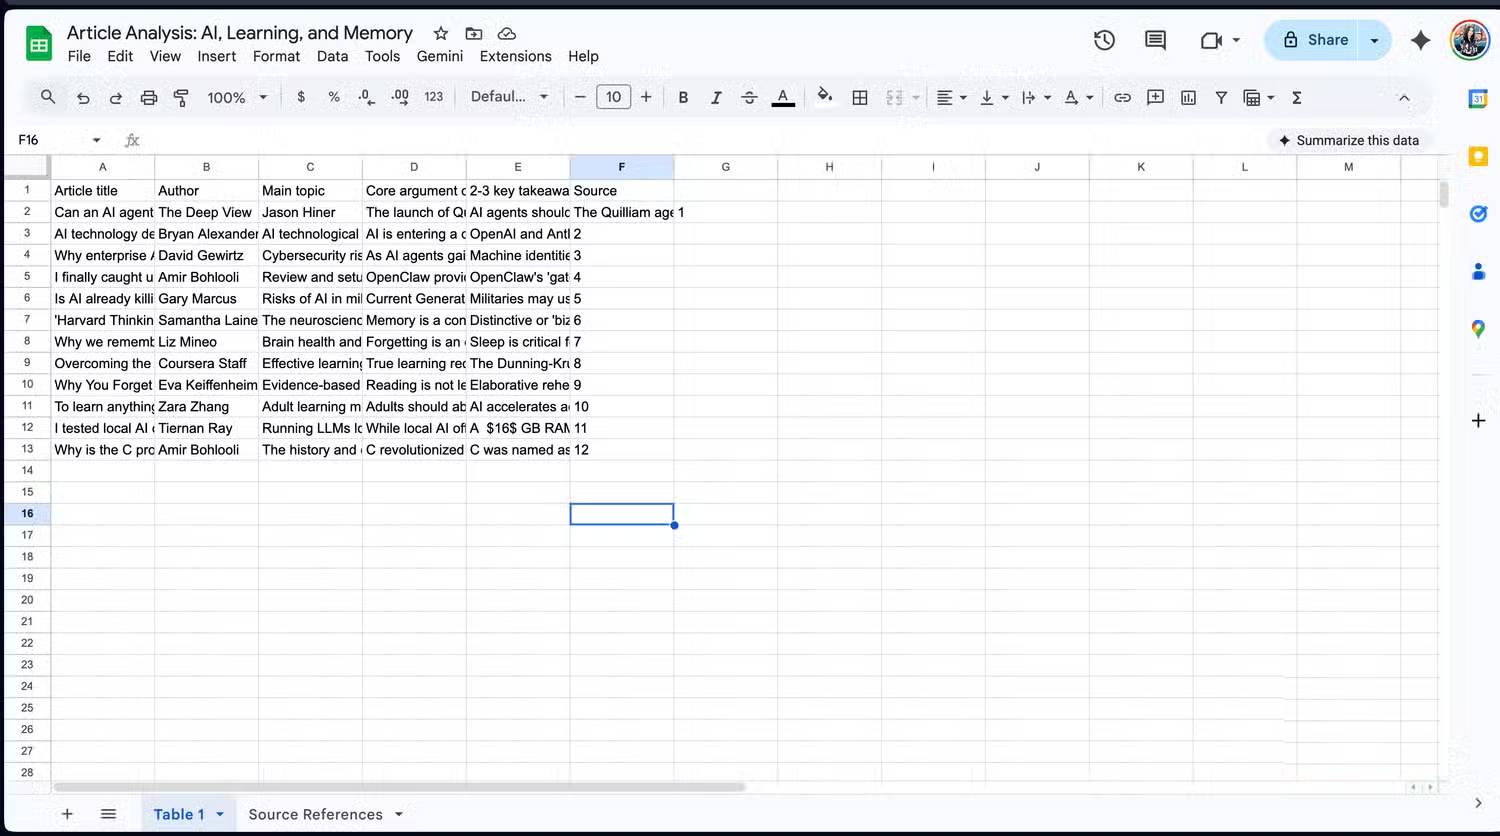Toggle bold formatting
Viewport: 1500px width, 836px height.
coord(683,97)
